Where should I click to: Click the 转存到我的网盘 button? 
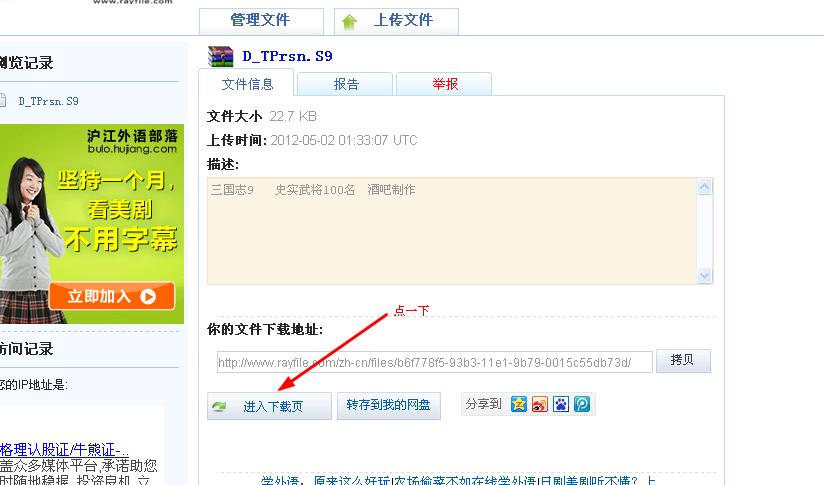388,405
